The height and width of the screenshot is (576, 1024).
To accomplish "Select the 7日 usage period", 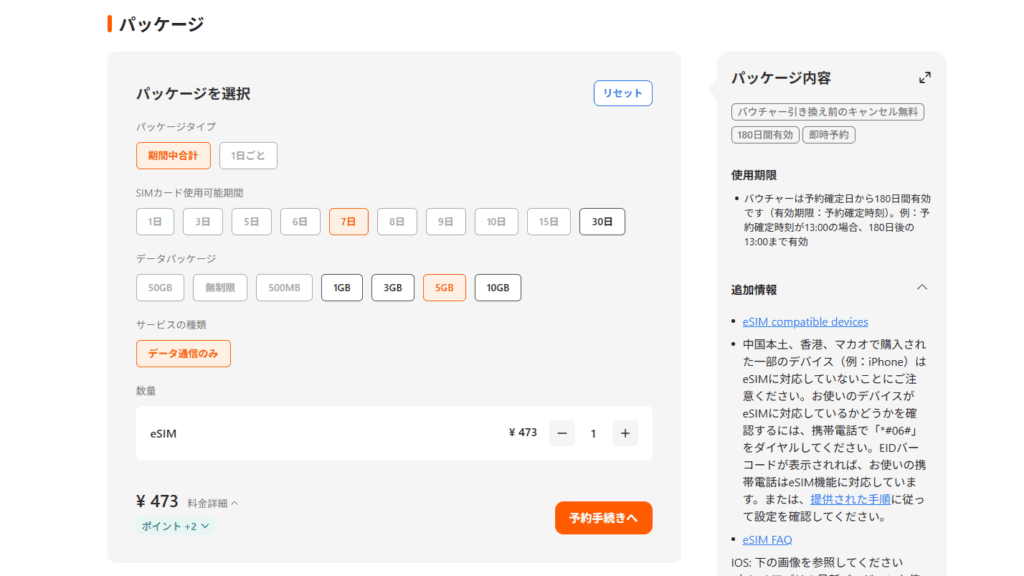I will pos(348,221).
